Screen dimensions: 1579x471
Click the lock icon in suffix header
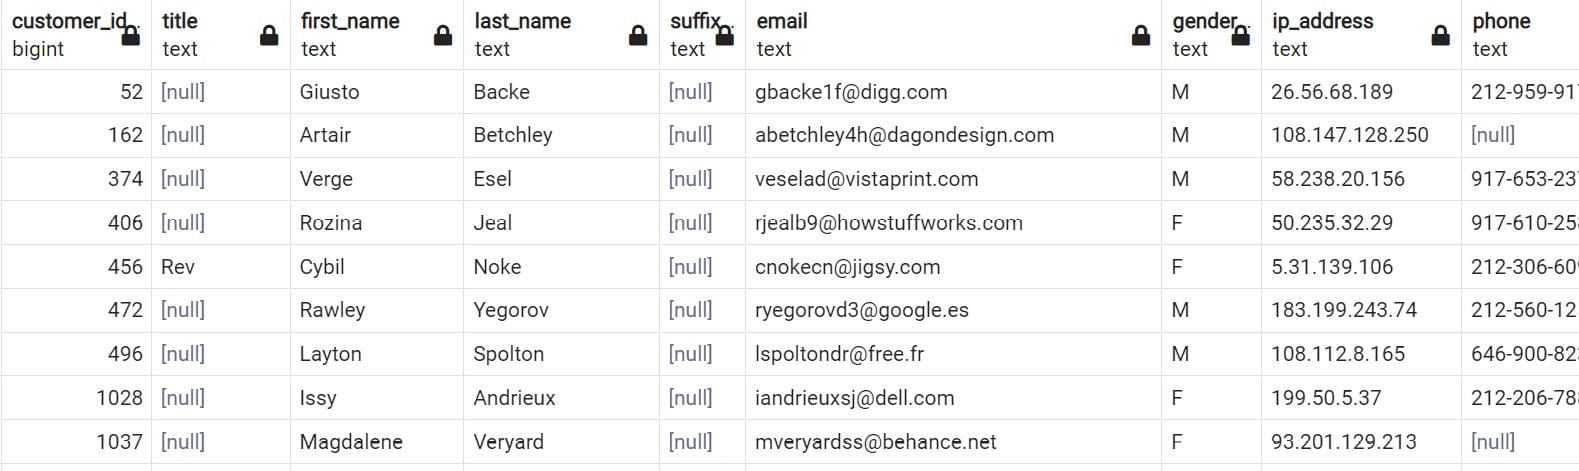[x=725, y=36]
